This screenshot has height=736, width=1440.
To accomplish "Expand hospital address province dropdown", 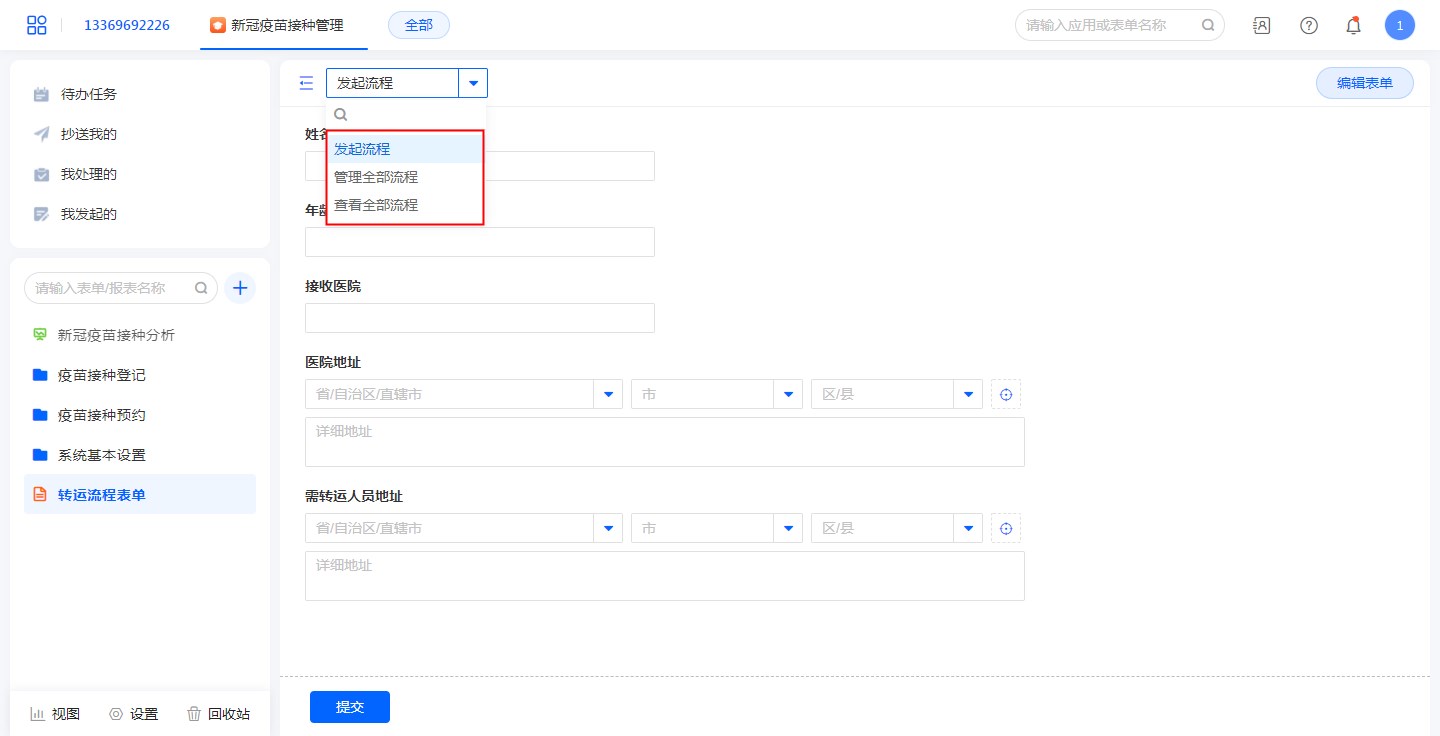I will (x=608, y=394).
